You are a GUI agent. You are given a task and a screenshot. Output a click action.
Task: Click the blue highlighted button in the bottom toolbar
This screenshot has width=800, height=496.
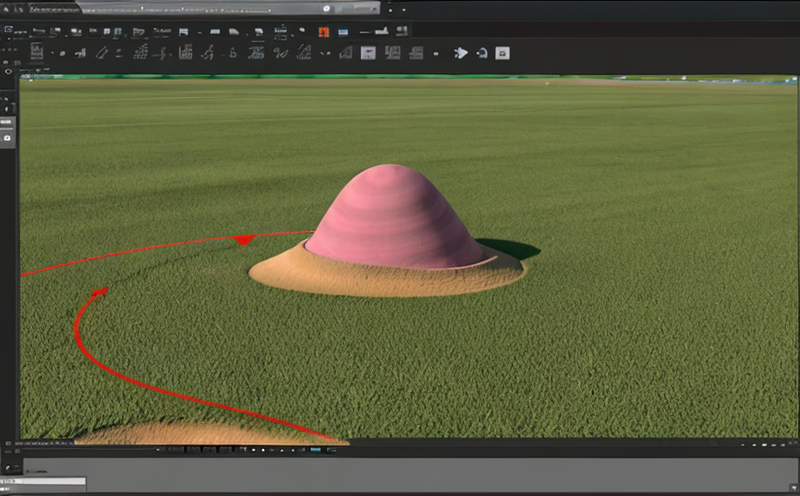click(315, 450)
